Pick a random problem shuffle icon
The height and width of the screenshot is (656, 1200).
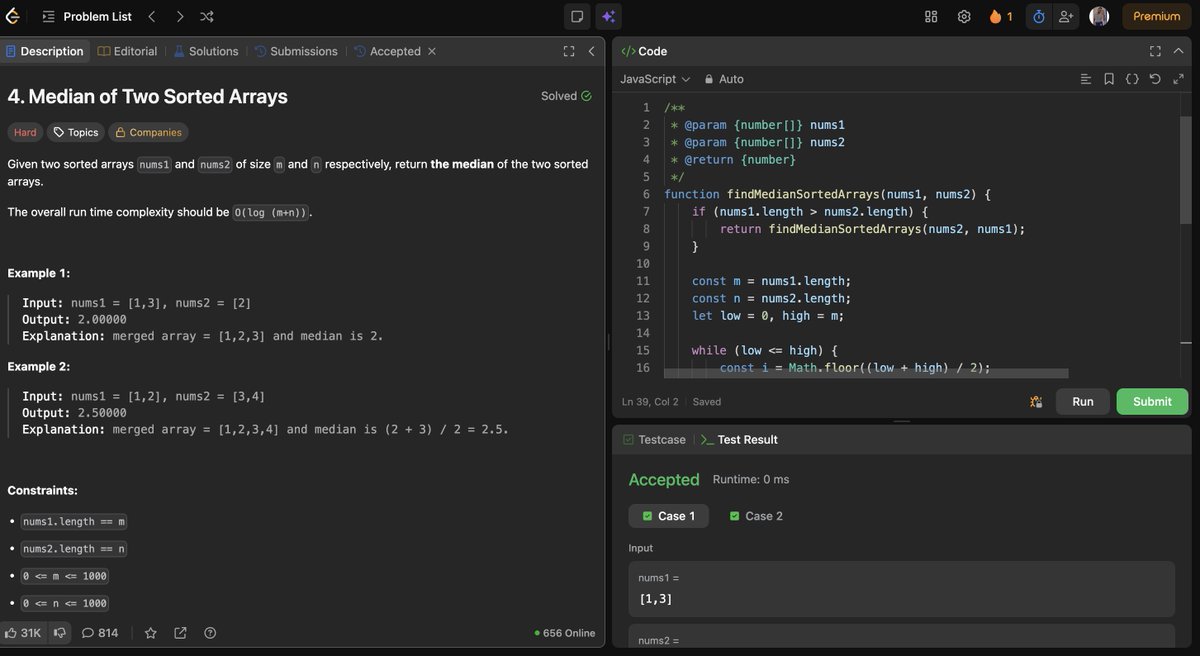pos(206,16)
